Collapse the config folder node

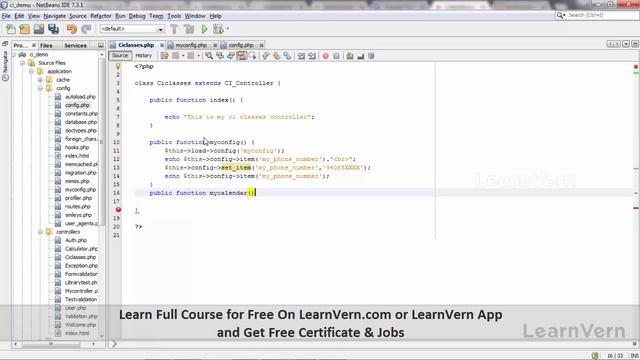pos(40,88)
